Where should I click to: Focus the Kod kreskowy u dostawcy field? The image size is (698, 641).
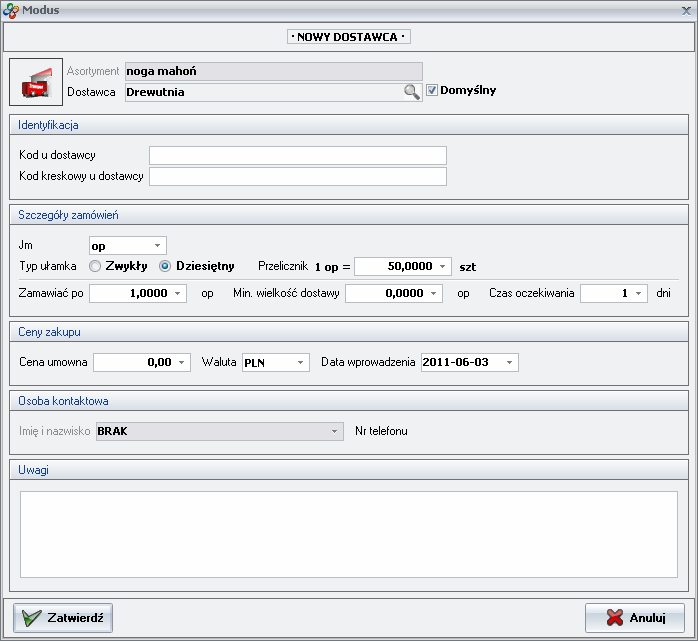pyautogui.click(x=297, y=177)
